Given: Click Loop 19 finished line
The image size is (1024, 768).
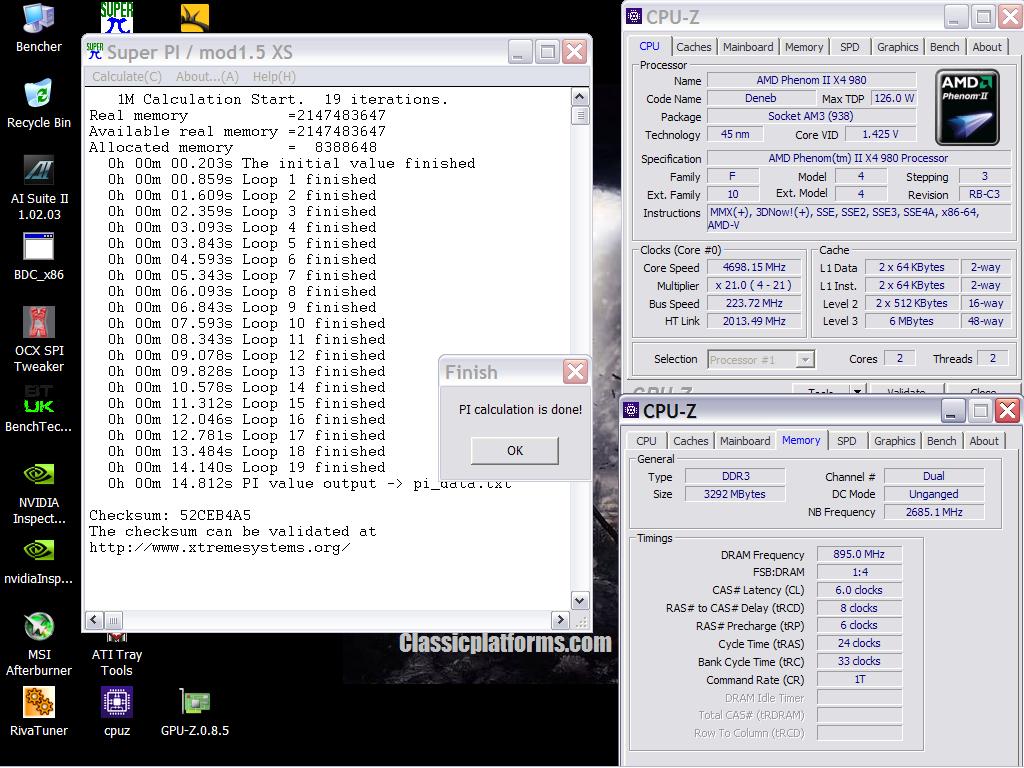Looking at the screenshot, I should coord(247,467).
